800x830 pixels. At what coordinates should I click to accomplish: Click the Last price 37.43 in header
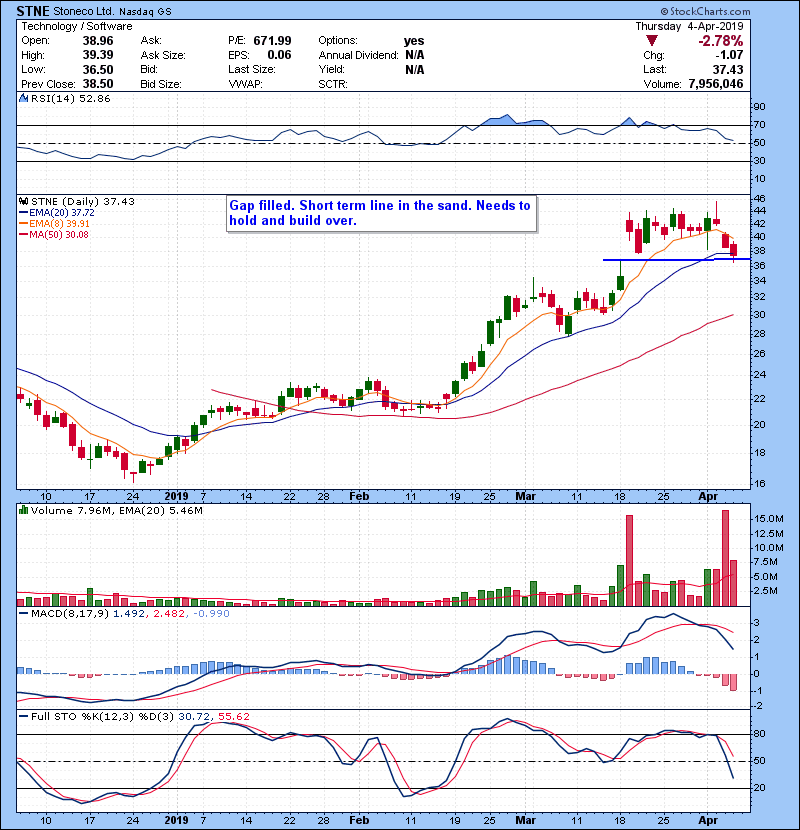pos(728,69)
